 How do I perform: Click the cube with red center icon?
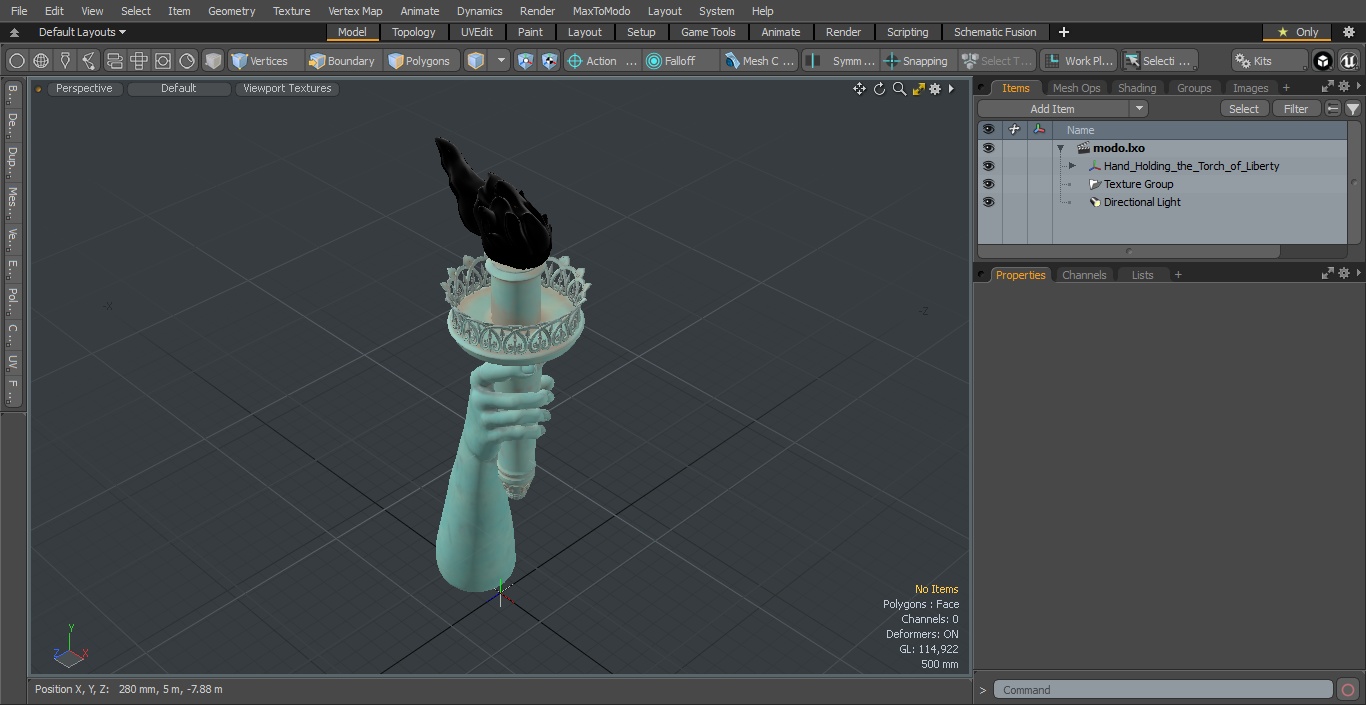click(x=525, y=61)
